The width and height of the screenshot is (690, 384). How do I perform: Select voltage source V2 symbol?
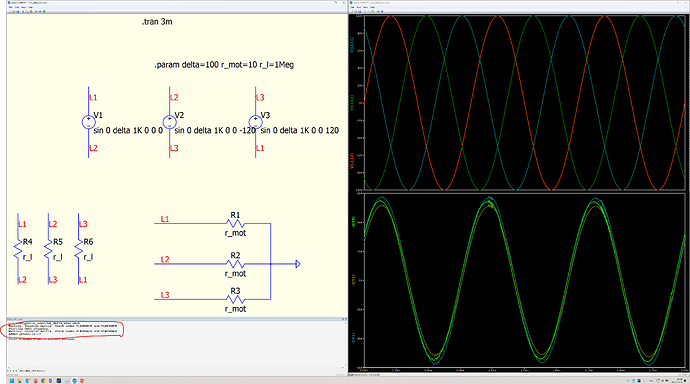click(169, 122)
